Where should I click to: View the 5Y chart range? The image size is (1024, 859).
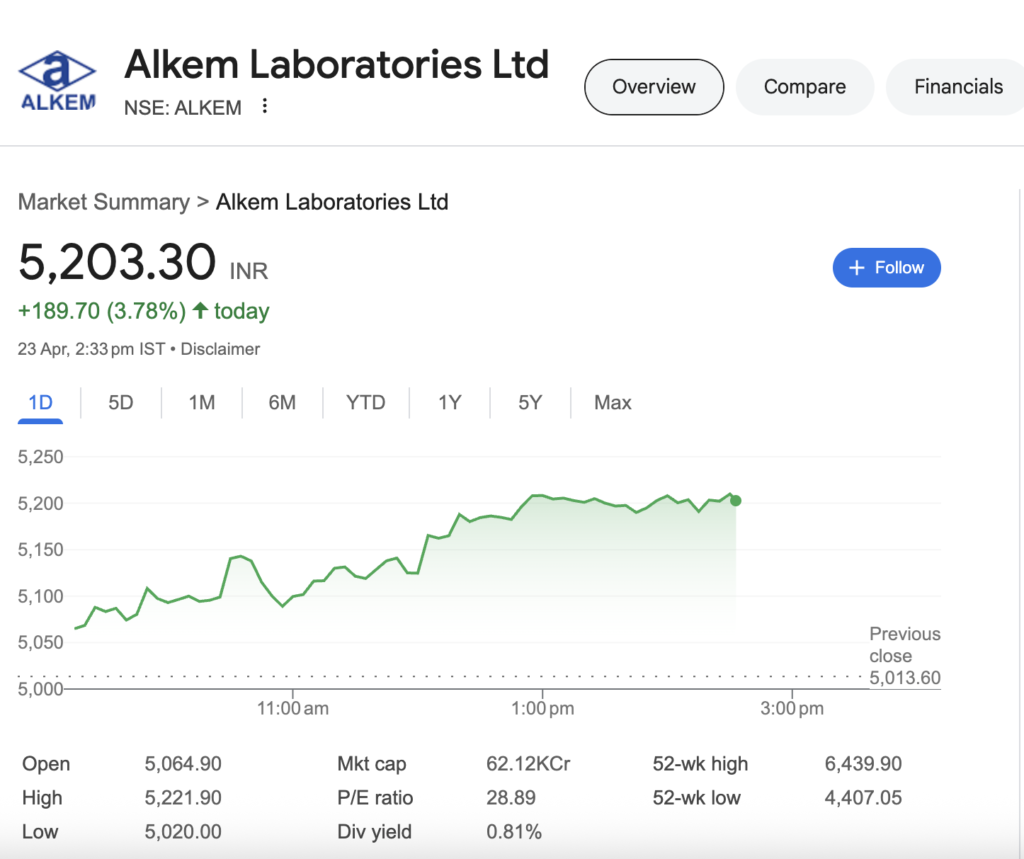point(530,402)
